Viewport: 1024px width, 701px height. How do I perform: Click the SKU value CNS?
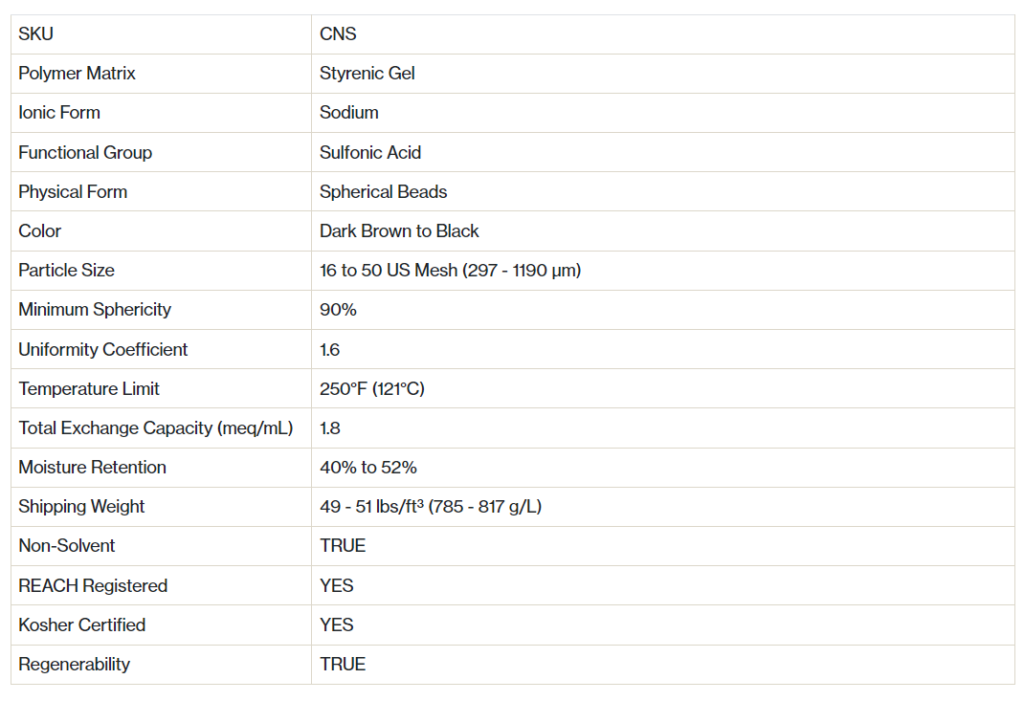click(x=338, y=34)
